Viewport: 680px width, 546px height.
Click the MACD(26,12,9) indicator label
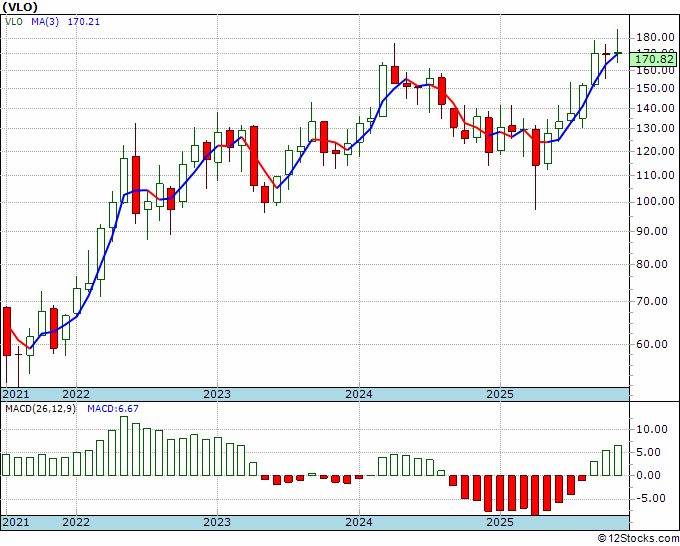point(40,409)
